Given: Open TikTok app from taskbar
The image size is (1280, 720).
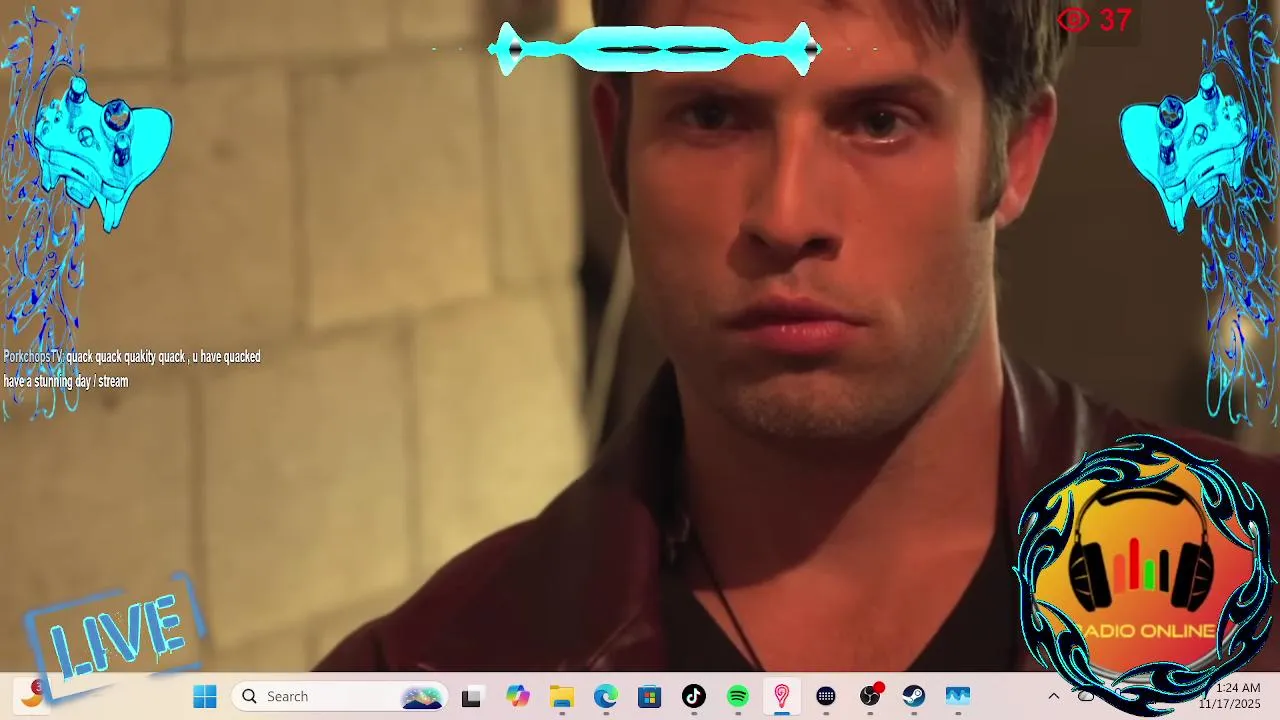Looking at the screenshot, I should point(694,696).
